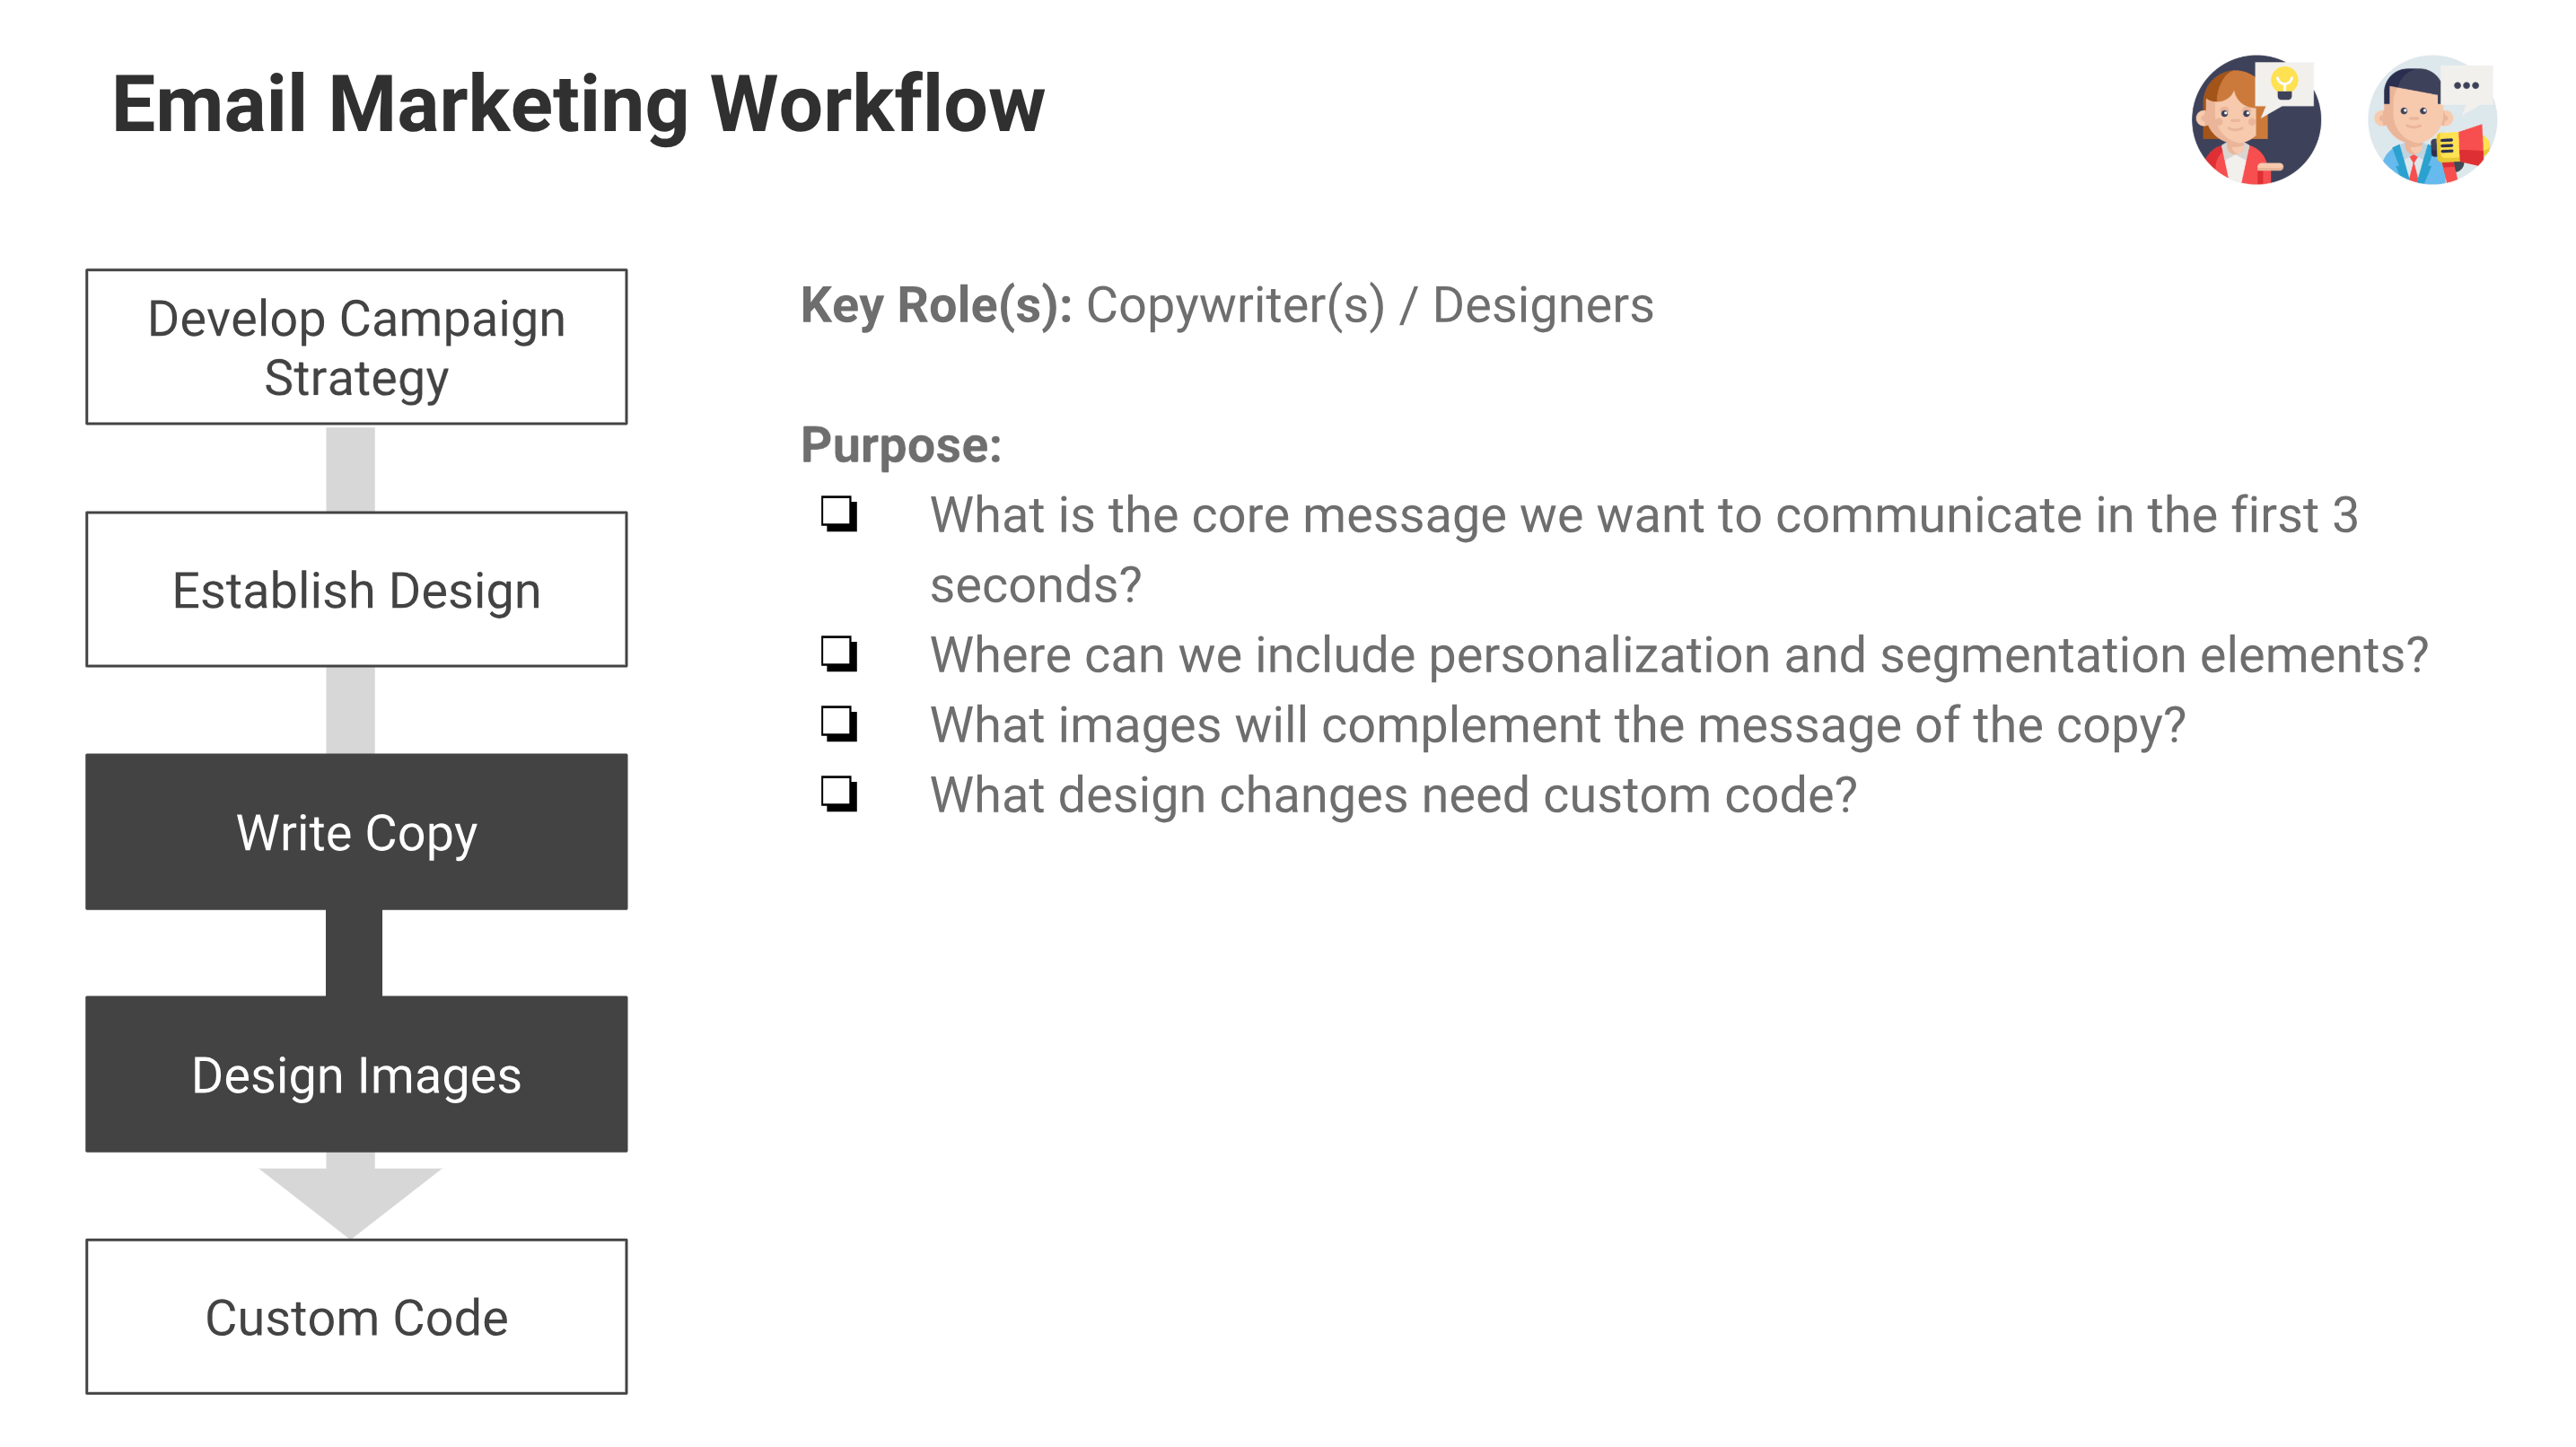The width and height of the screenshot is (2576, 1447).
Task: Check the custom code design changes checkbox
Action: tap(839, 794)
